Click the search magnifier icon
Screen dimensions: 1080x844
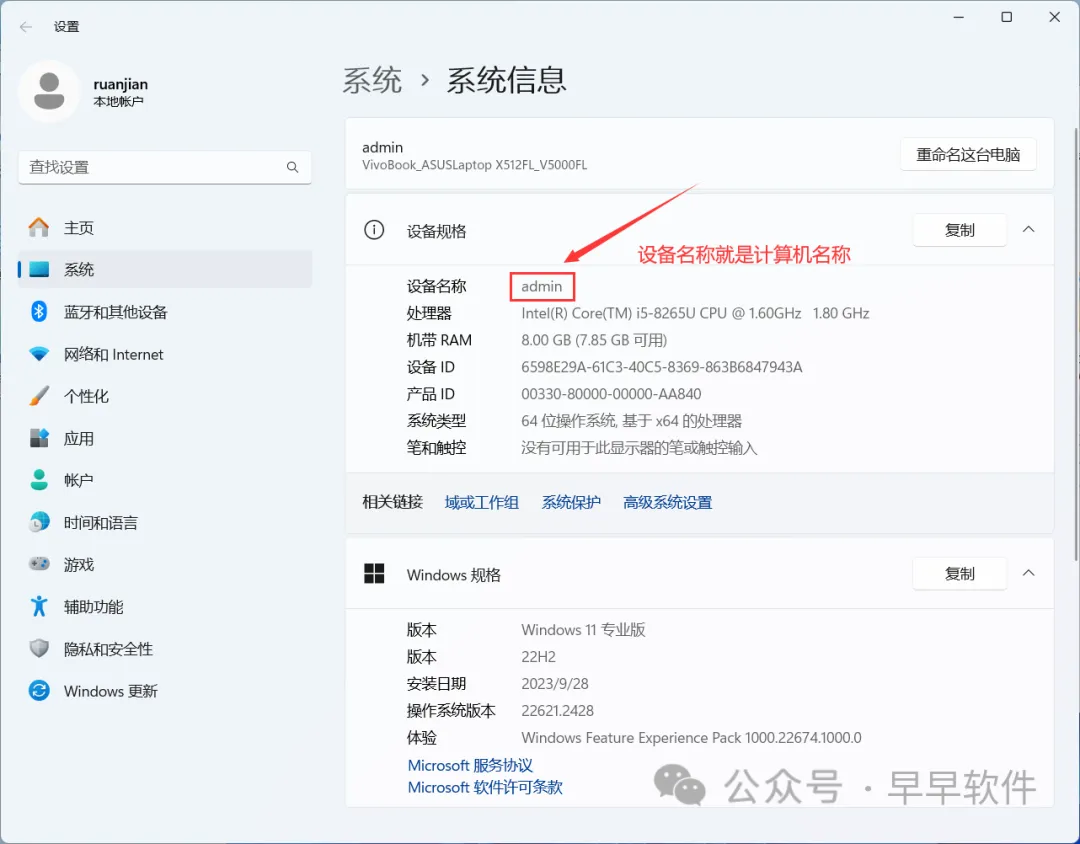pos(293,167)
